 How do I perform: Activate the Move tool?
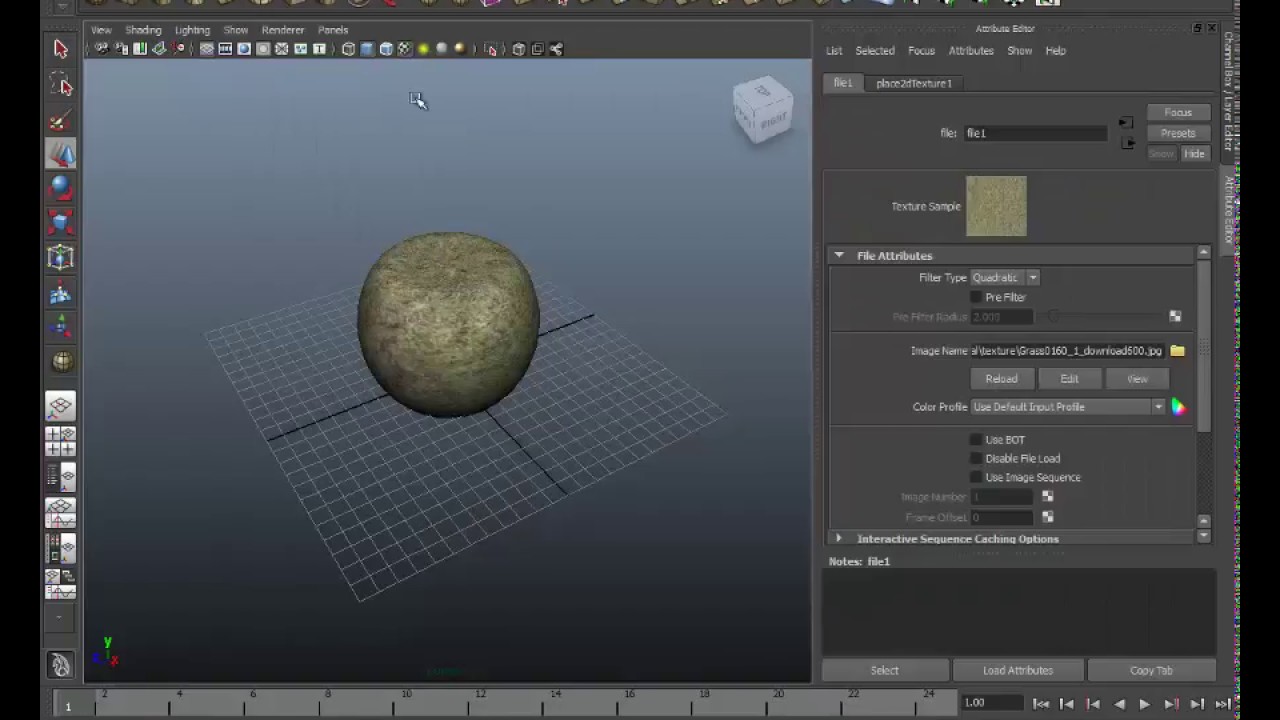coord(60,153)
